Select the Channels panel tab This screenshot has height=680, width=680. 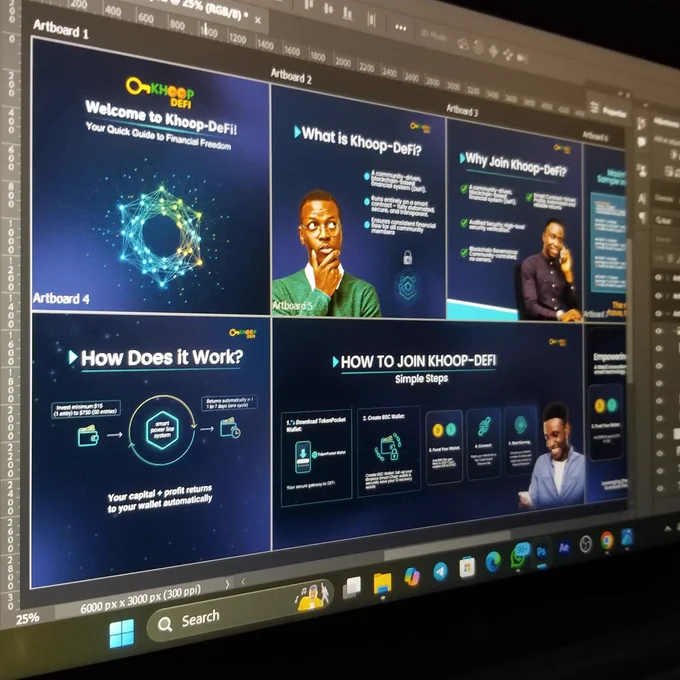[x=664, y=199]
